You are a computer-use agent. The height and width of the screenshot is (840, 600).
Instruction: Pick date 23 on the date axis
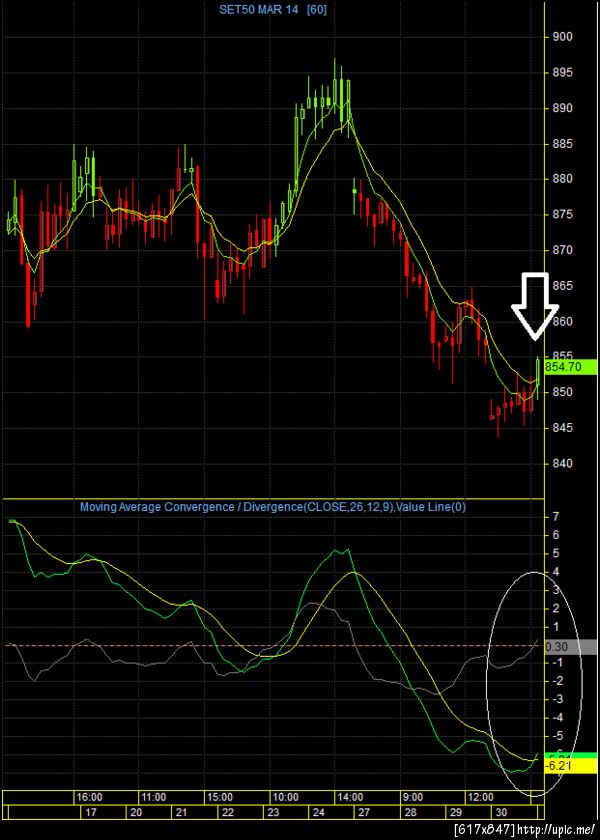point(273,812)
